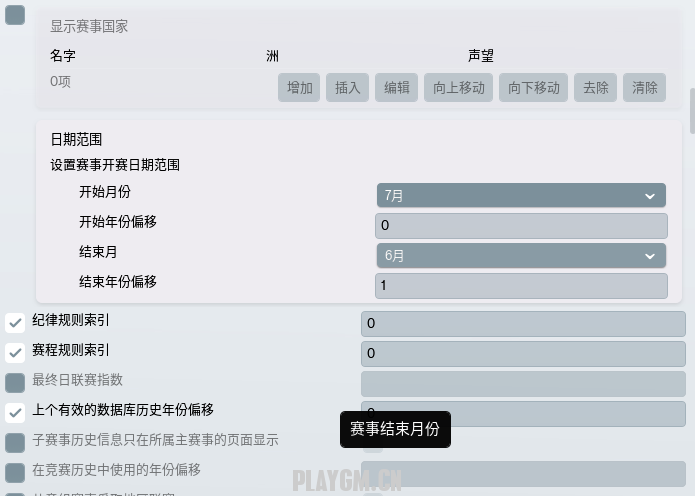Screen dimensions: 695x496
Task: Click the vertical scrollbar on the right
Action: pos(692,111)
